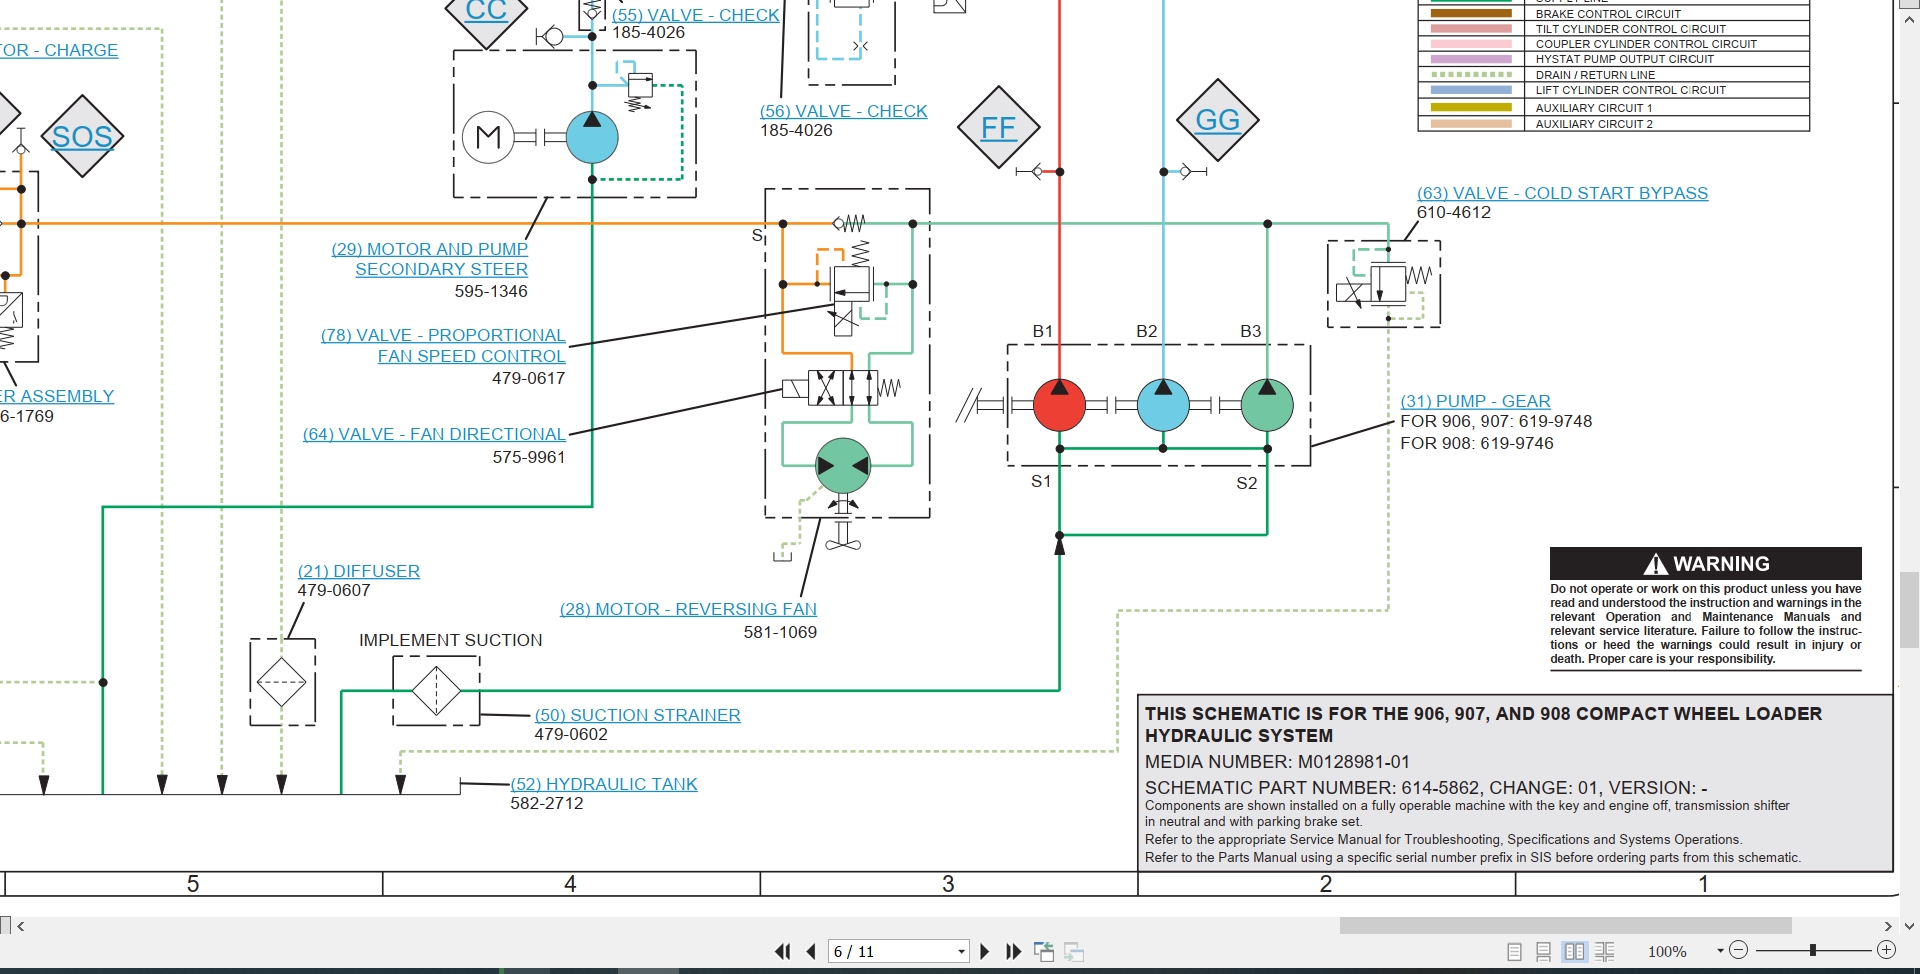Screen dimensions: 1920x974
Task: Switch to single page view
Action: (1514, 952)
